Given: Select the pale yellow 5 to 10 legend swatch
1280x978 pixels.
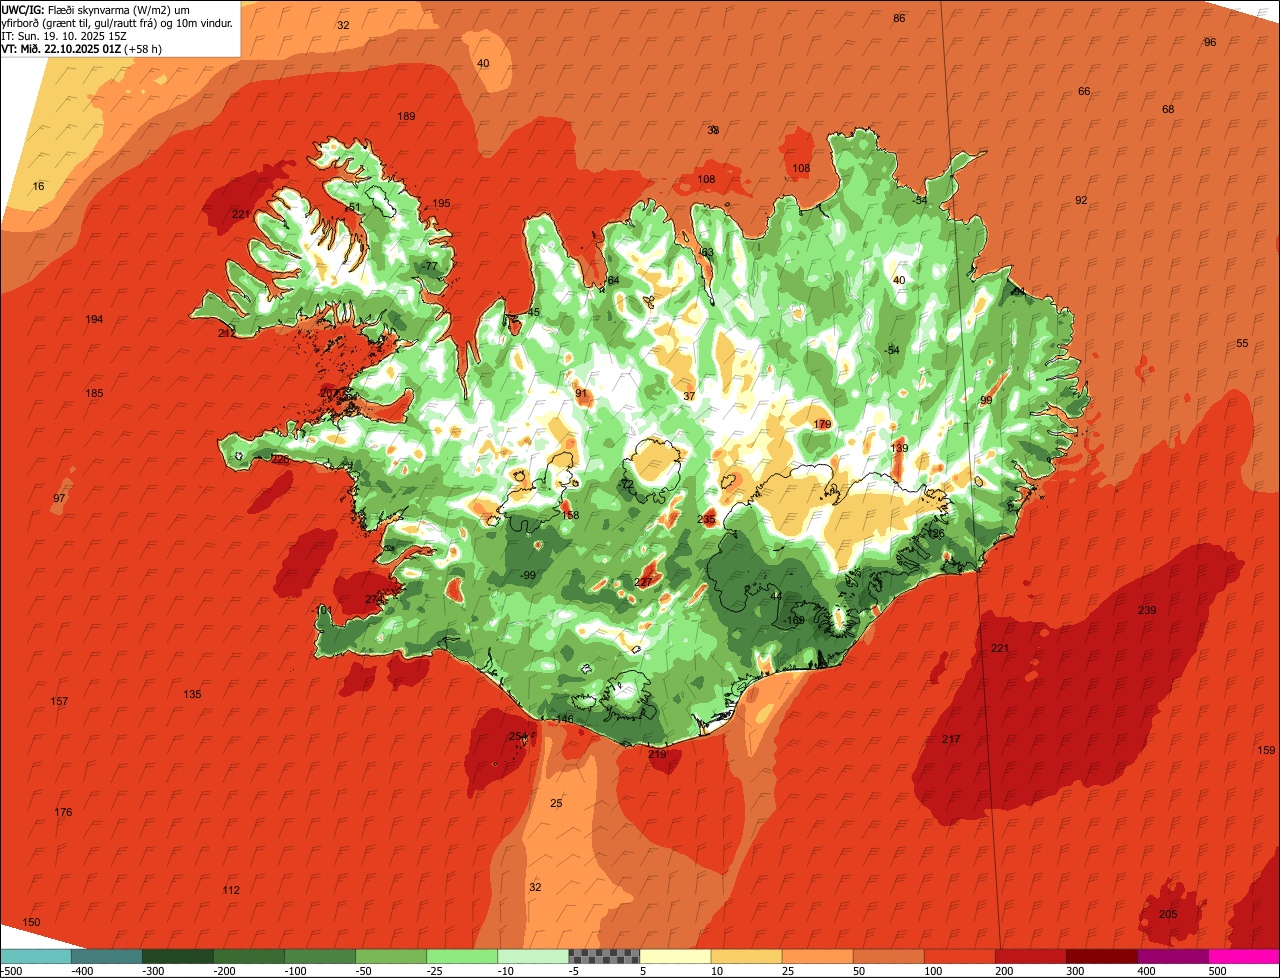Looking at the screenshot, I should click(x=675, y=956).
